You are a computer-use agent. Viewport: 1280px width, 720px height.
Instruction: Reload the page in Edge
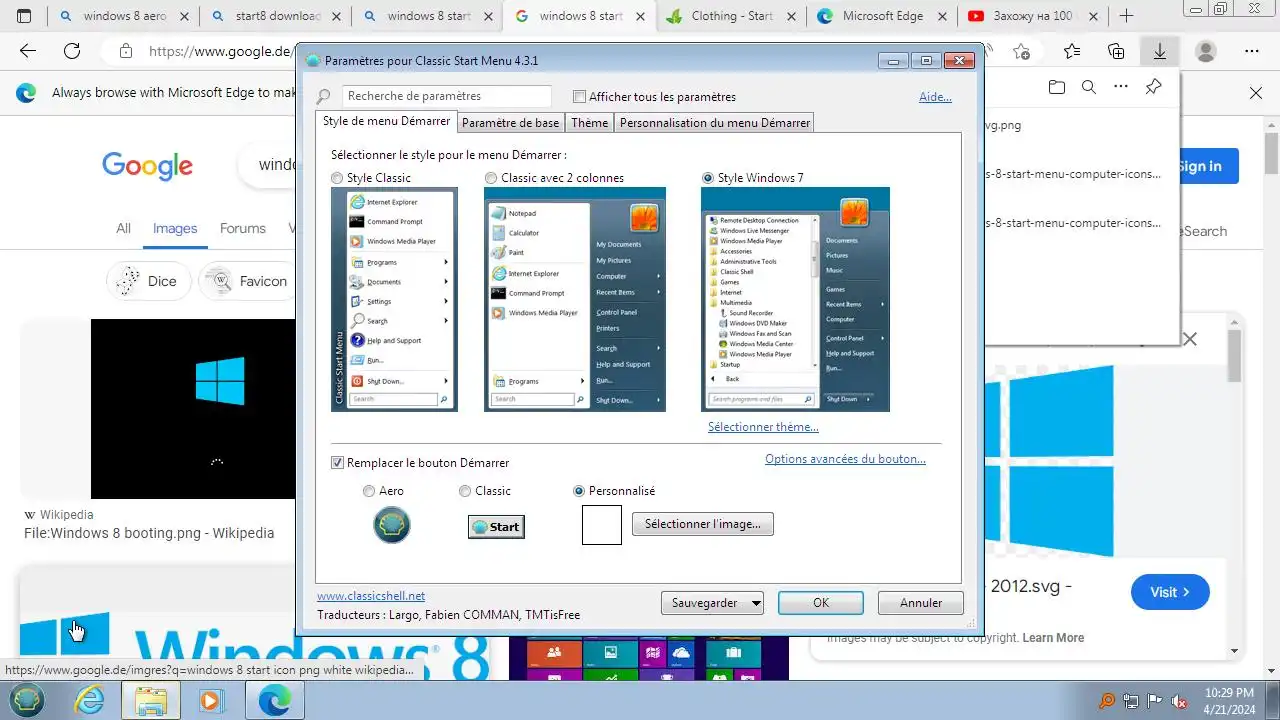tap(72, 51)
